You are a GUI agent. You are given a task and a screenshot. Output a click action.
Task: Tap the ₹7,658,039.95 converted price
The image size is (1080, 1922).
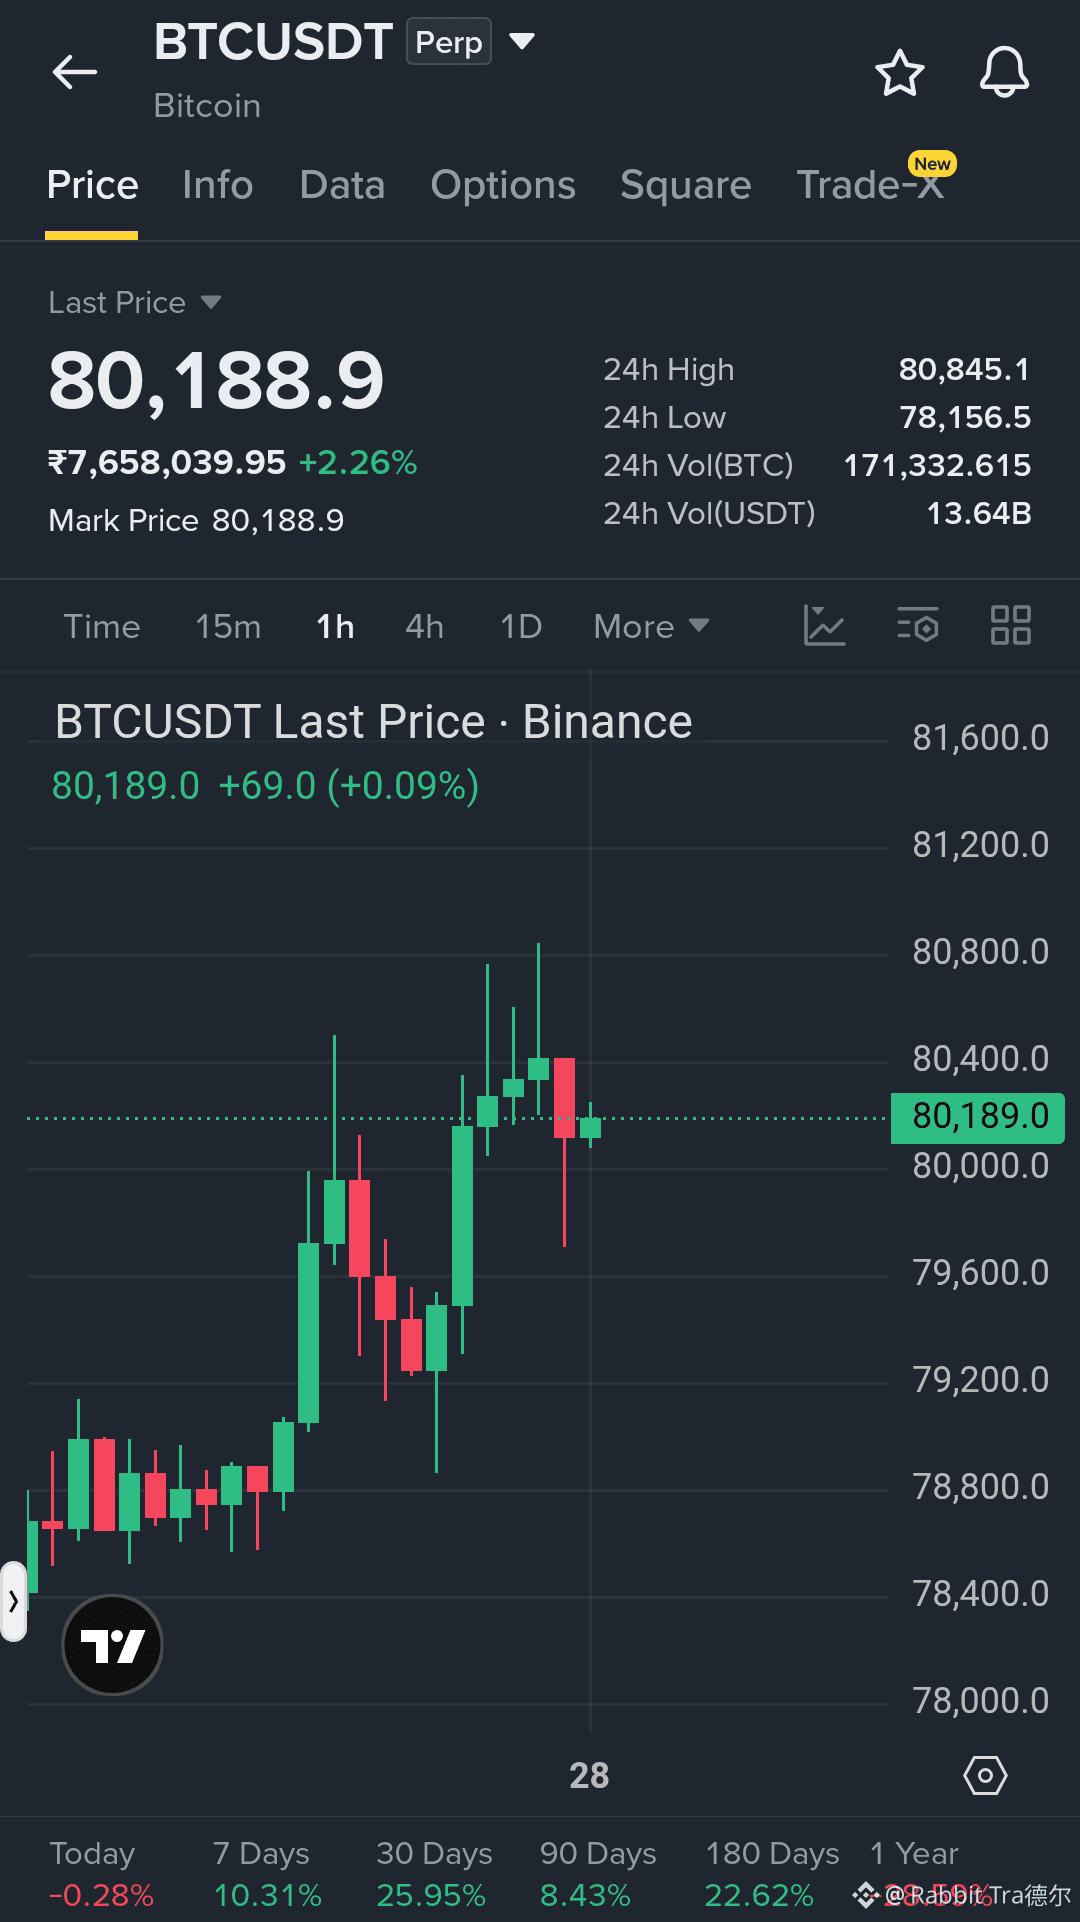[x=167, y=463]
